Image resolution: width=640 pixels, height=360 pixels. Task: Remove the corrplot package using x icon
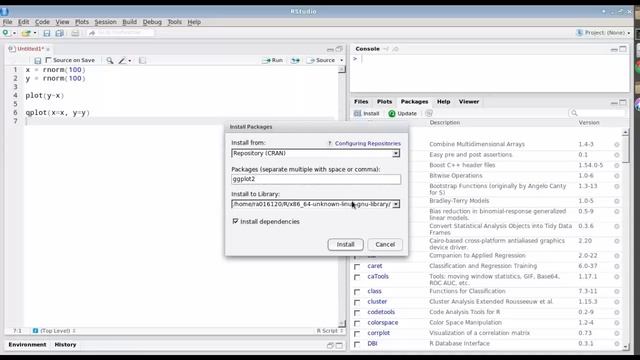[617, 333]
